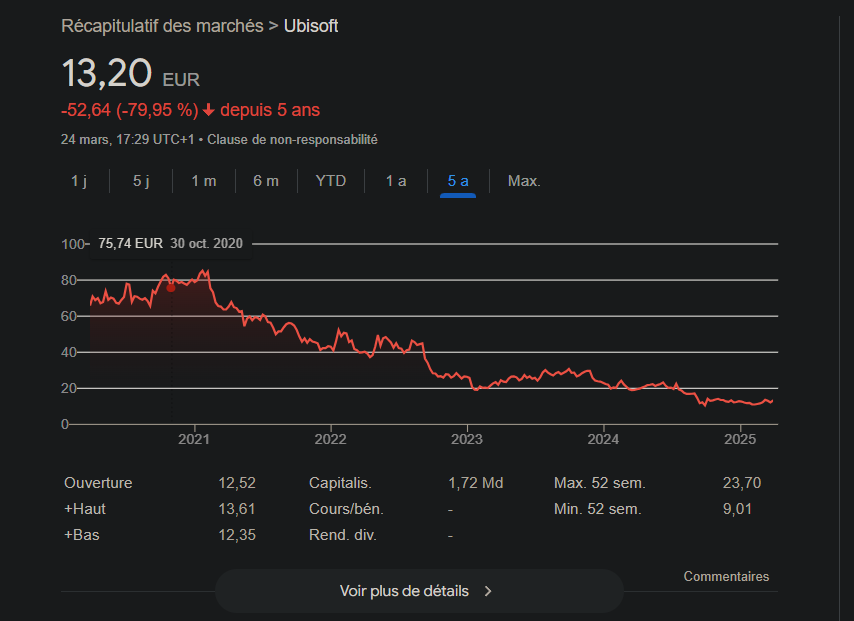Choose the 1 a range tab
Image resolution: width=854 pixels, height=621 pixels.
pos(396,181)
